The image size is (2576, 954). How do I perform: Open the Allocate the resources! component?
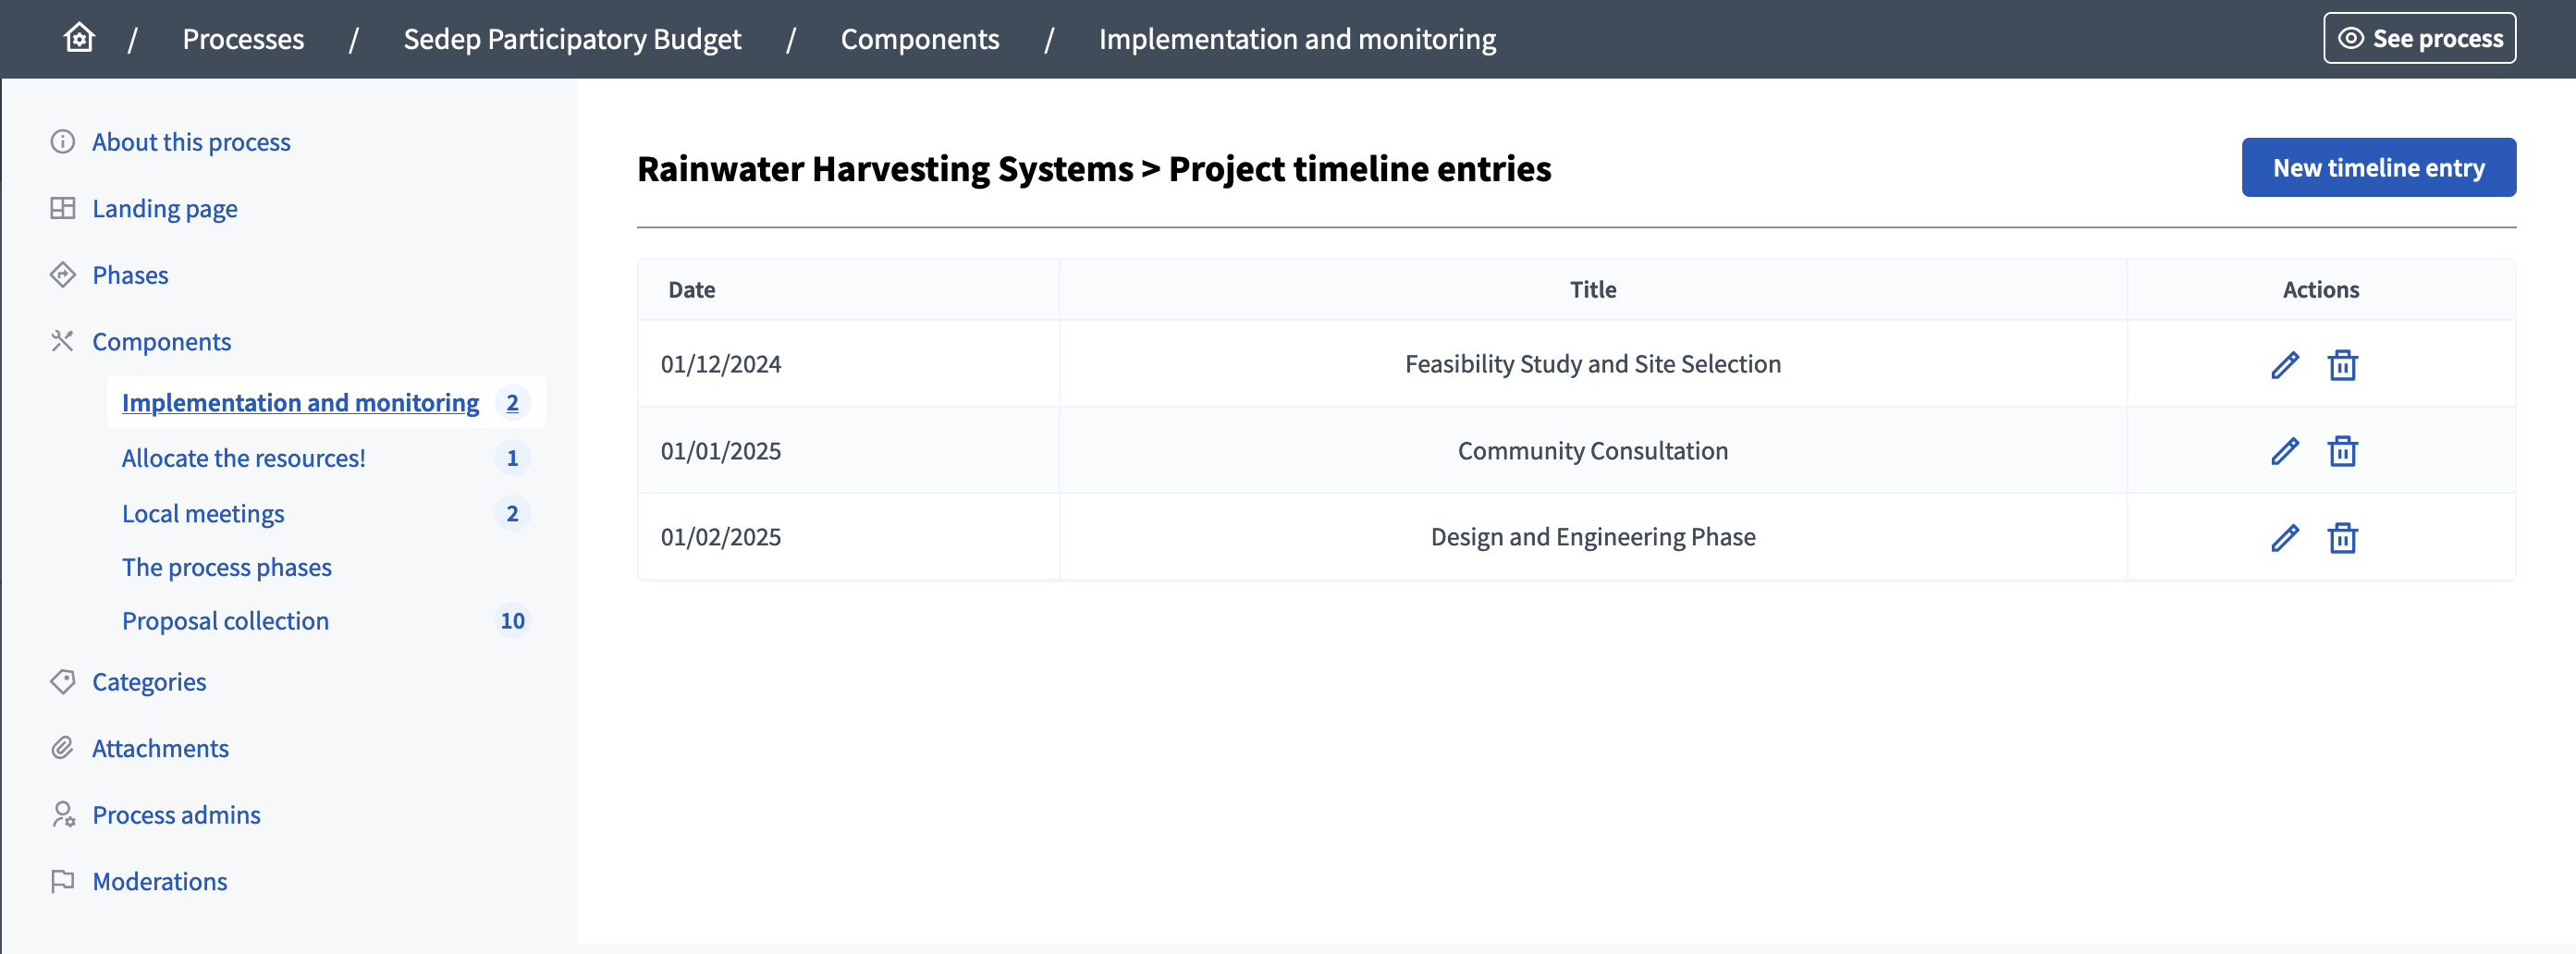point(242,457)
